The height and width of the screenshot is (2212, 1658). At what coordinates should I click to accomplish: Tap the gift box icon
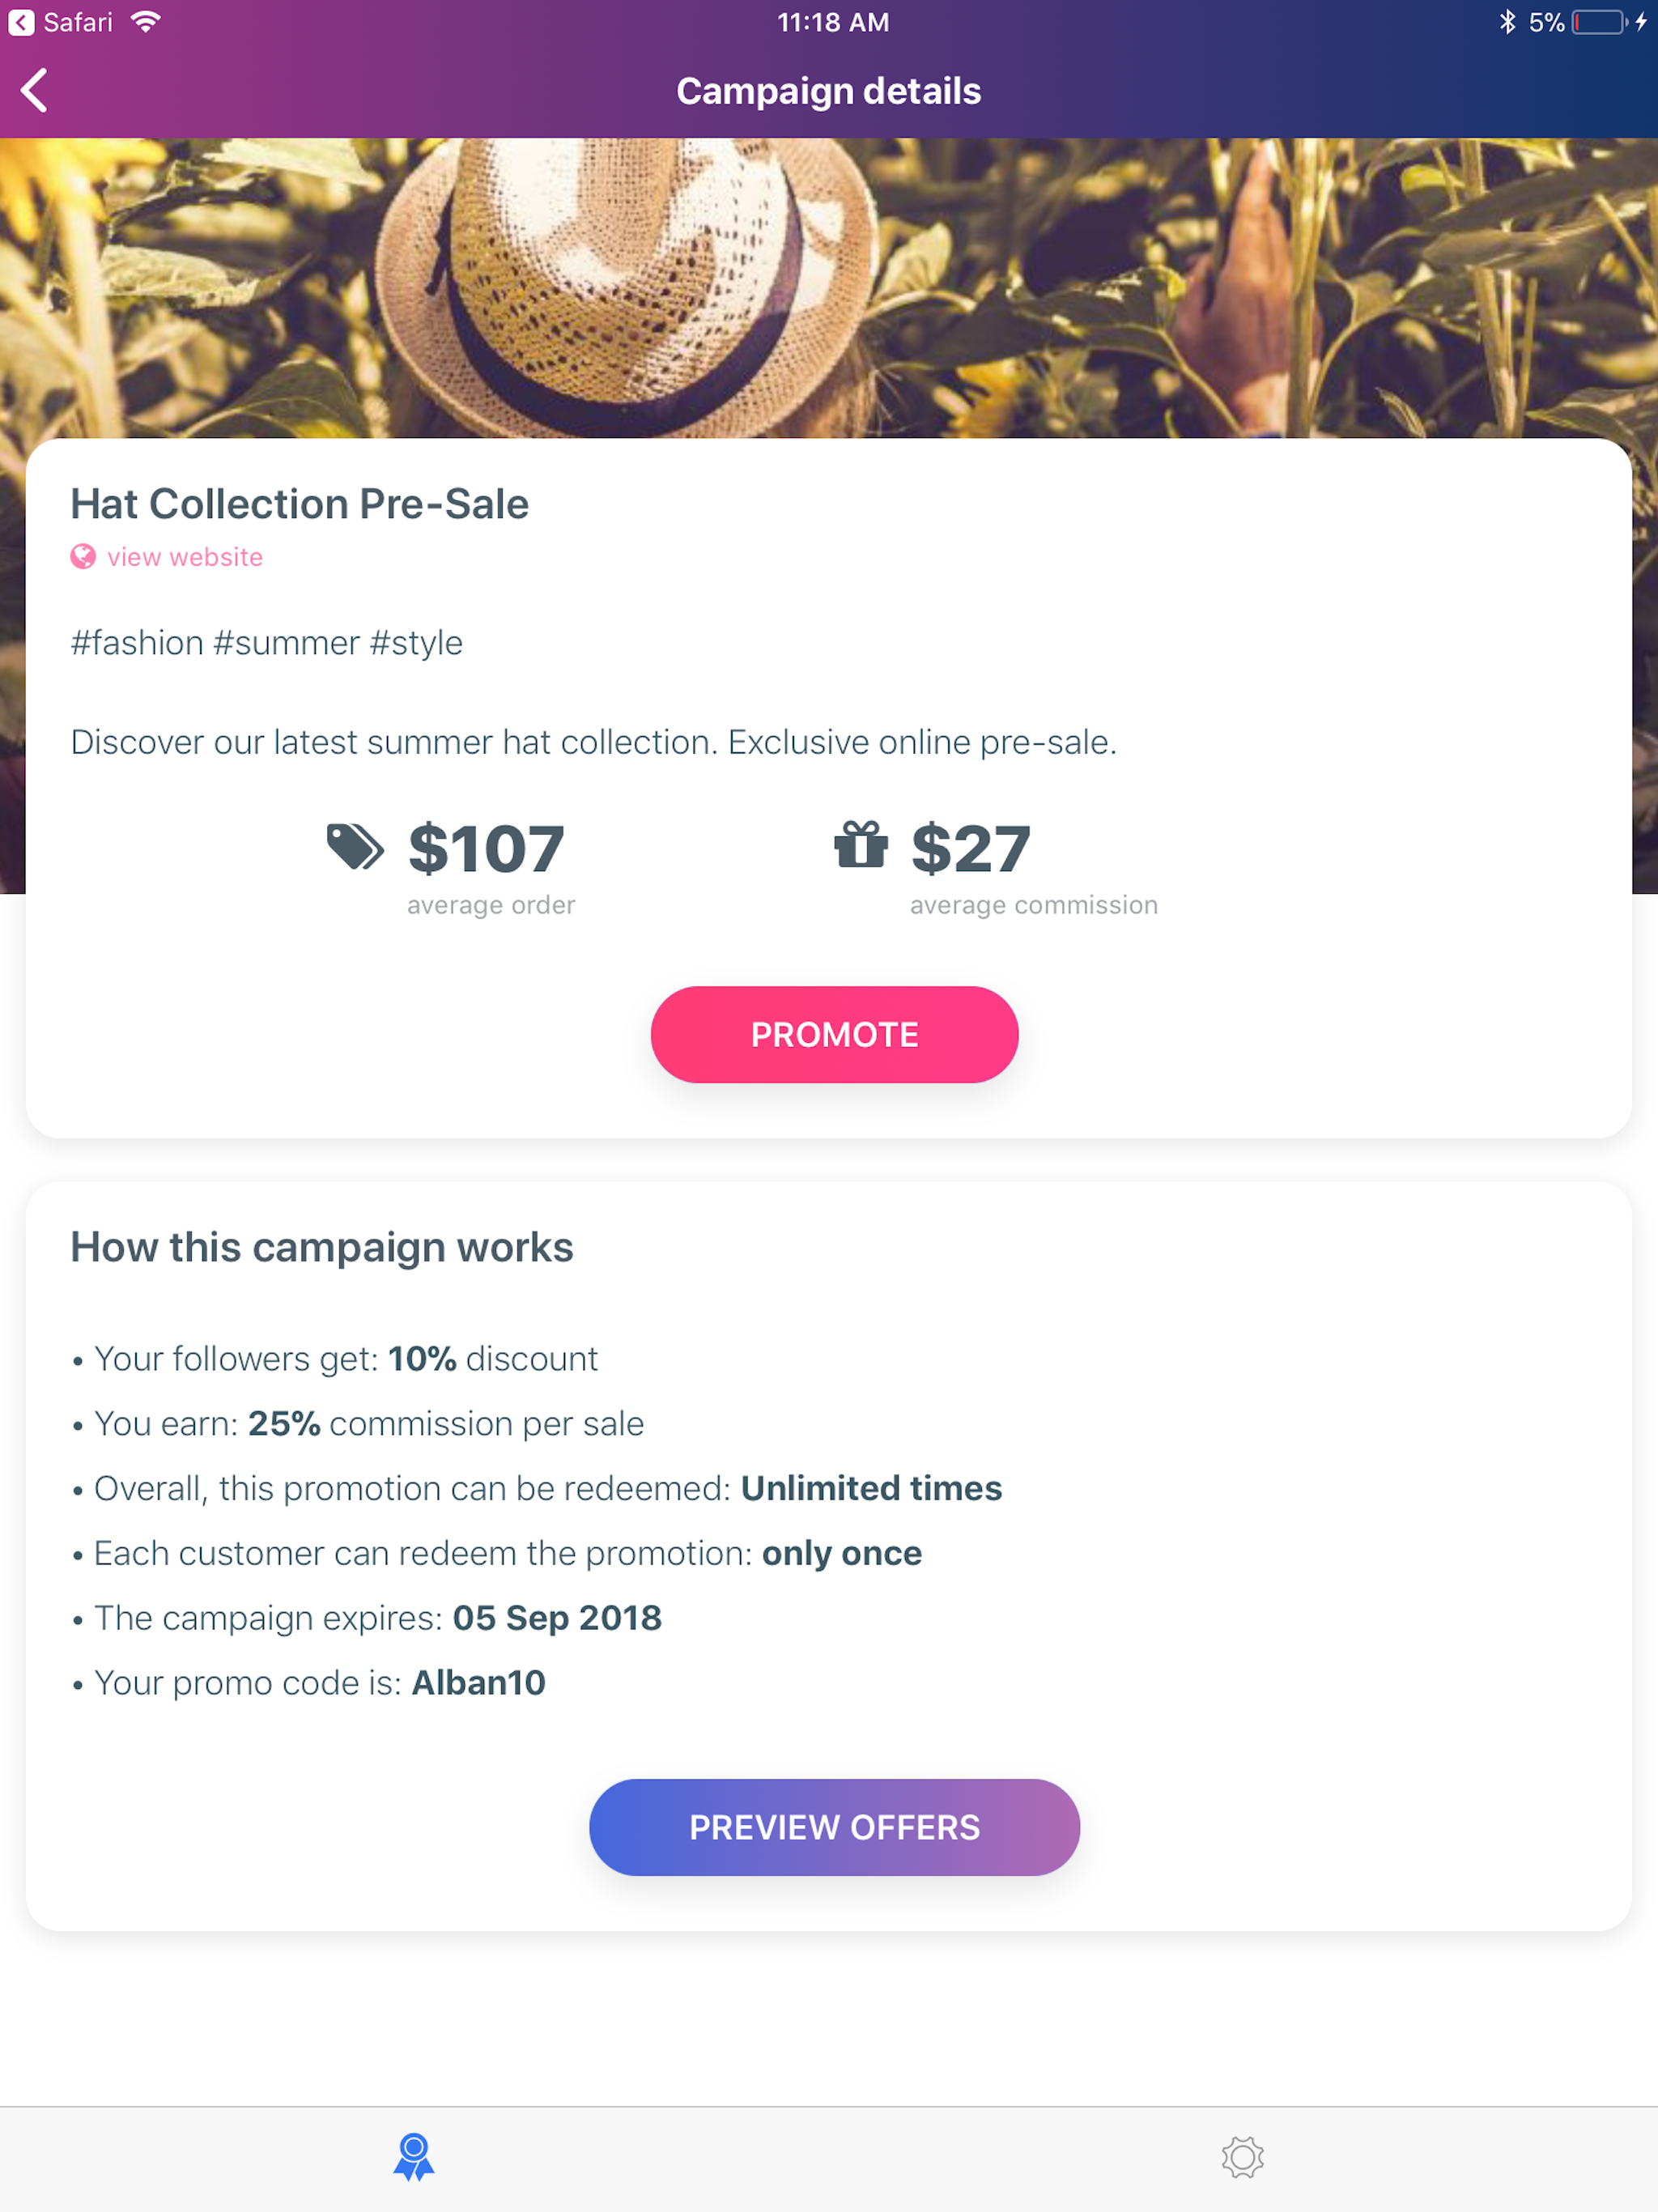(861, 845)
